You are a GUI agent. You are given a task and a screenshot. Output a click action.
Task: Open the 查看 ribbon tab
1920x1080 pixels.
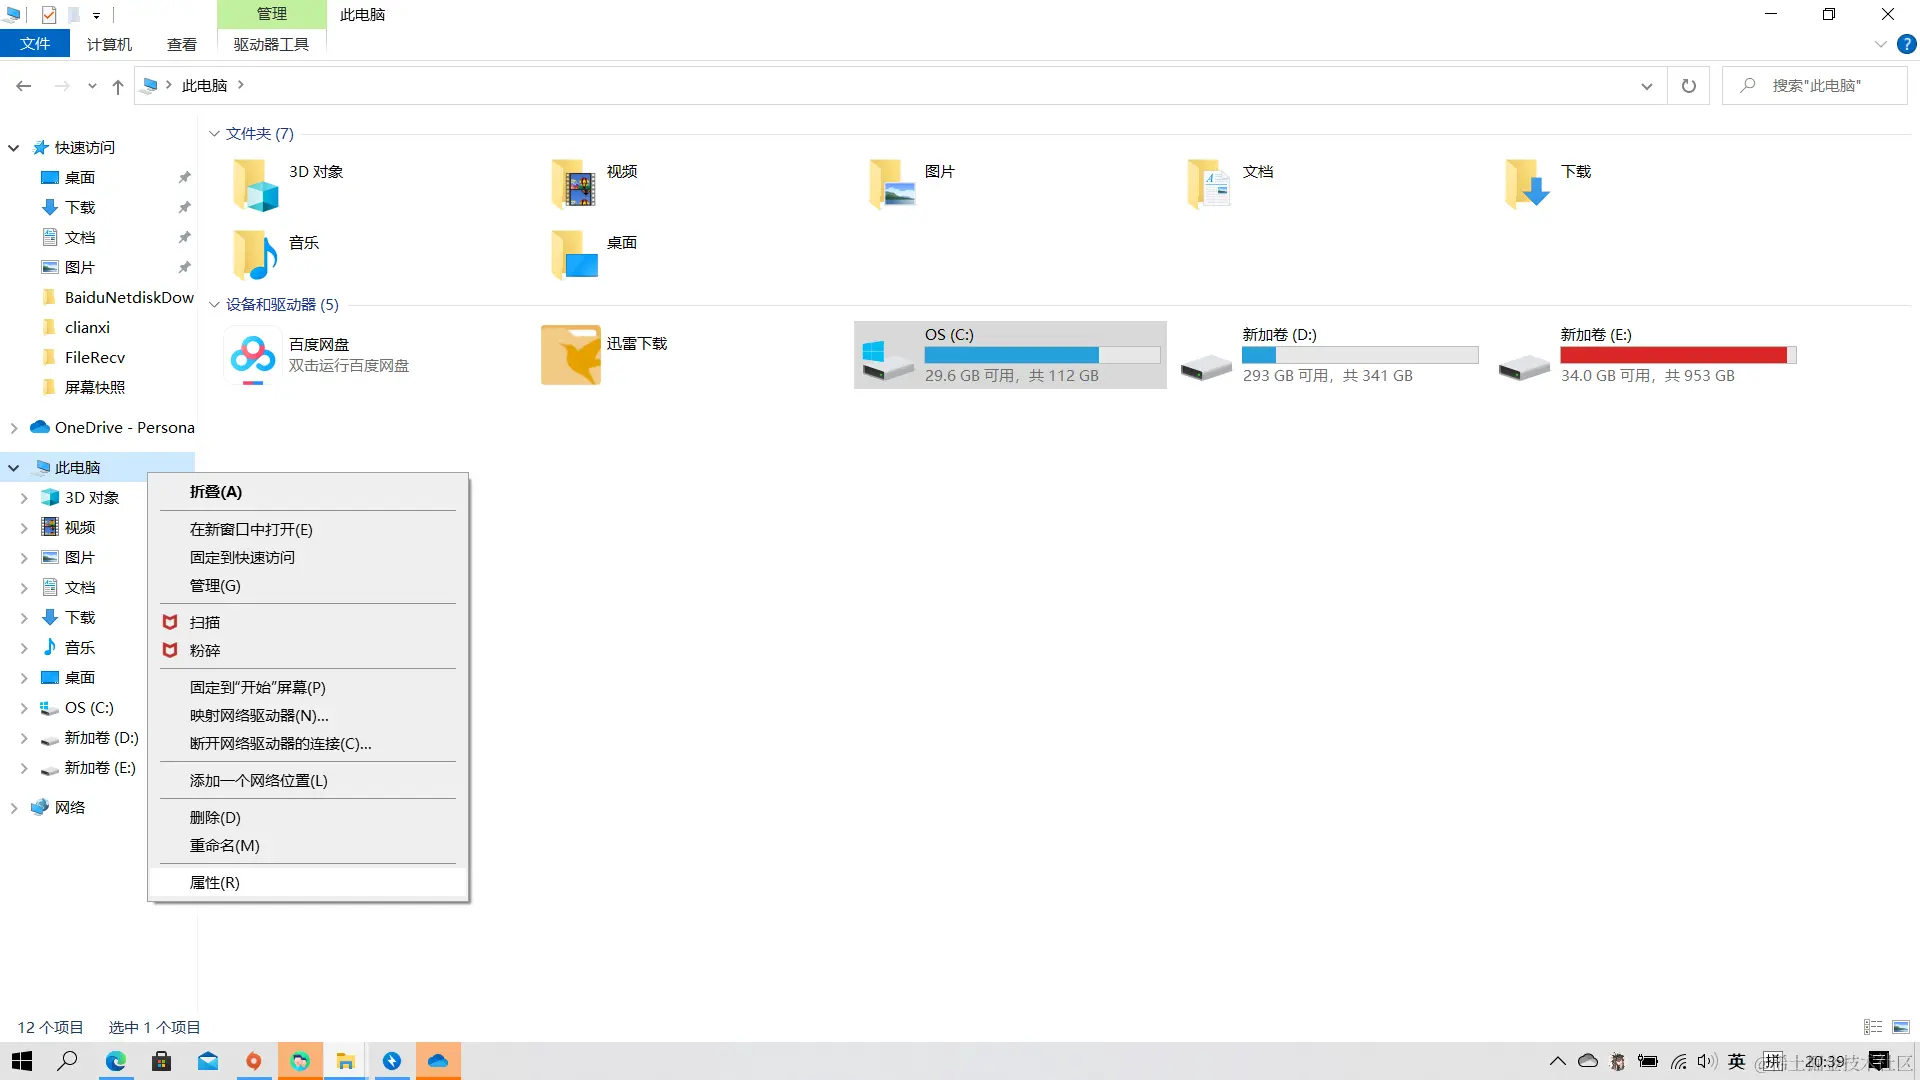[x=181, y=44]
